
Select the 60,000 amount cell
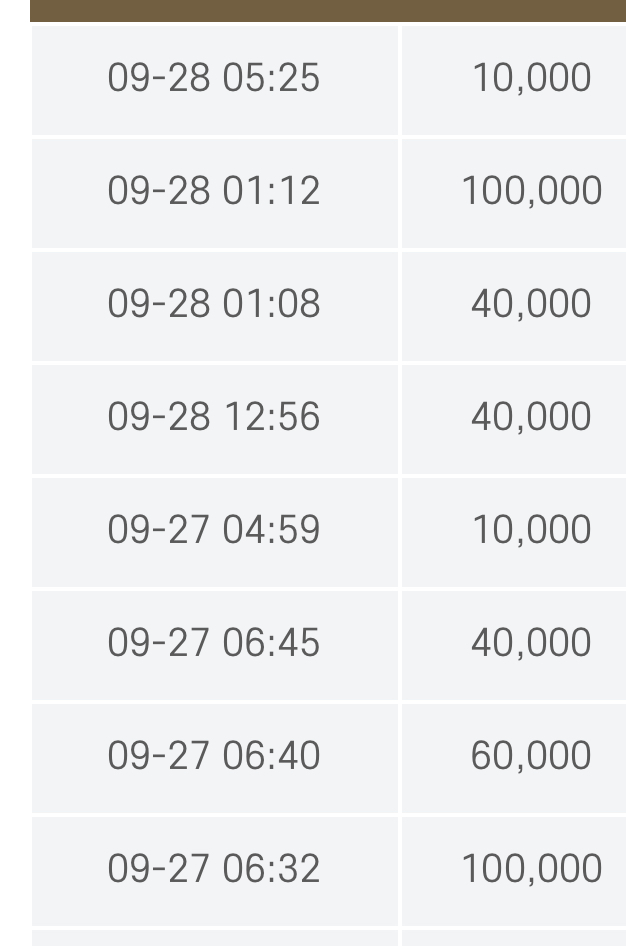pos(530,757)
